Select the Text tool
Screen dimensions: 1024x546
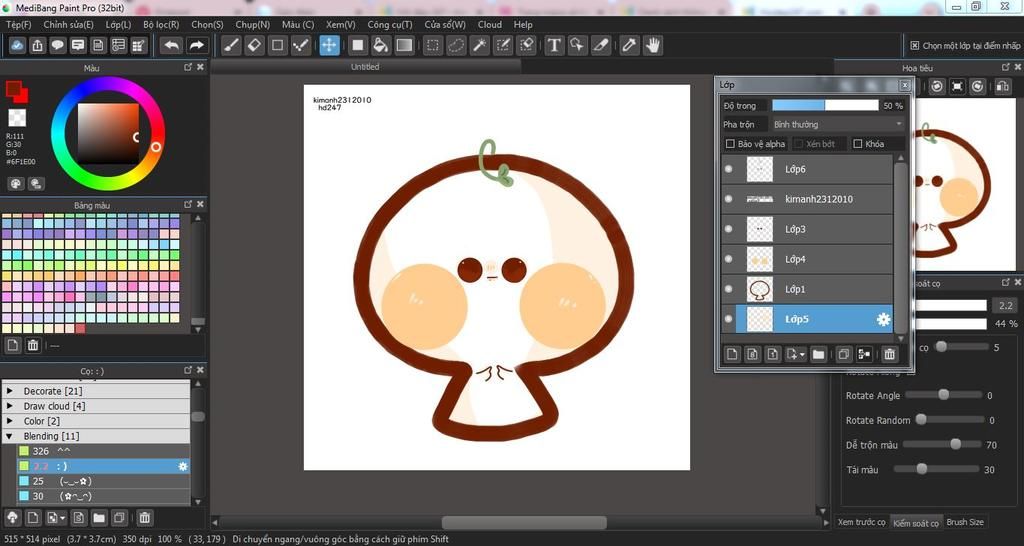(554, 45)
